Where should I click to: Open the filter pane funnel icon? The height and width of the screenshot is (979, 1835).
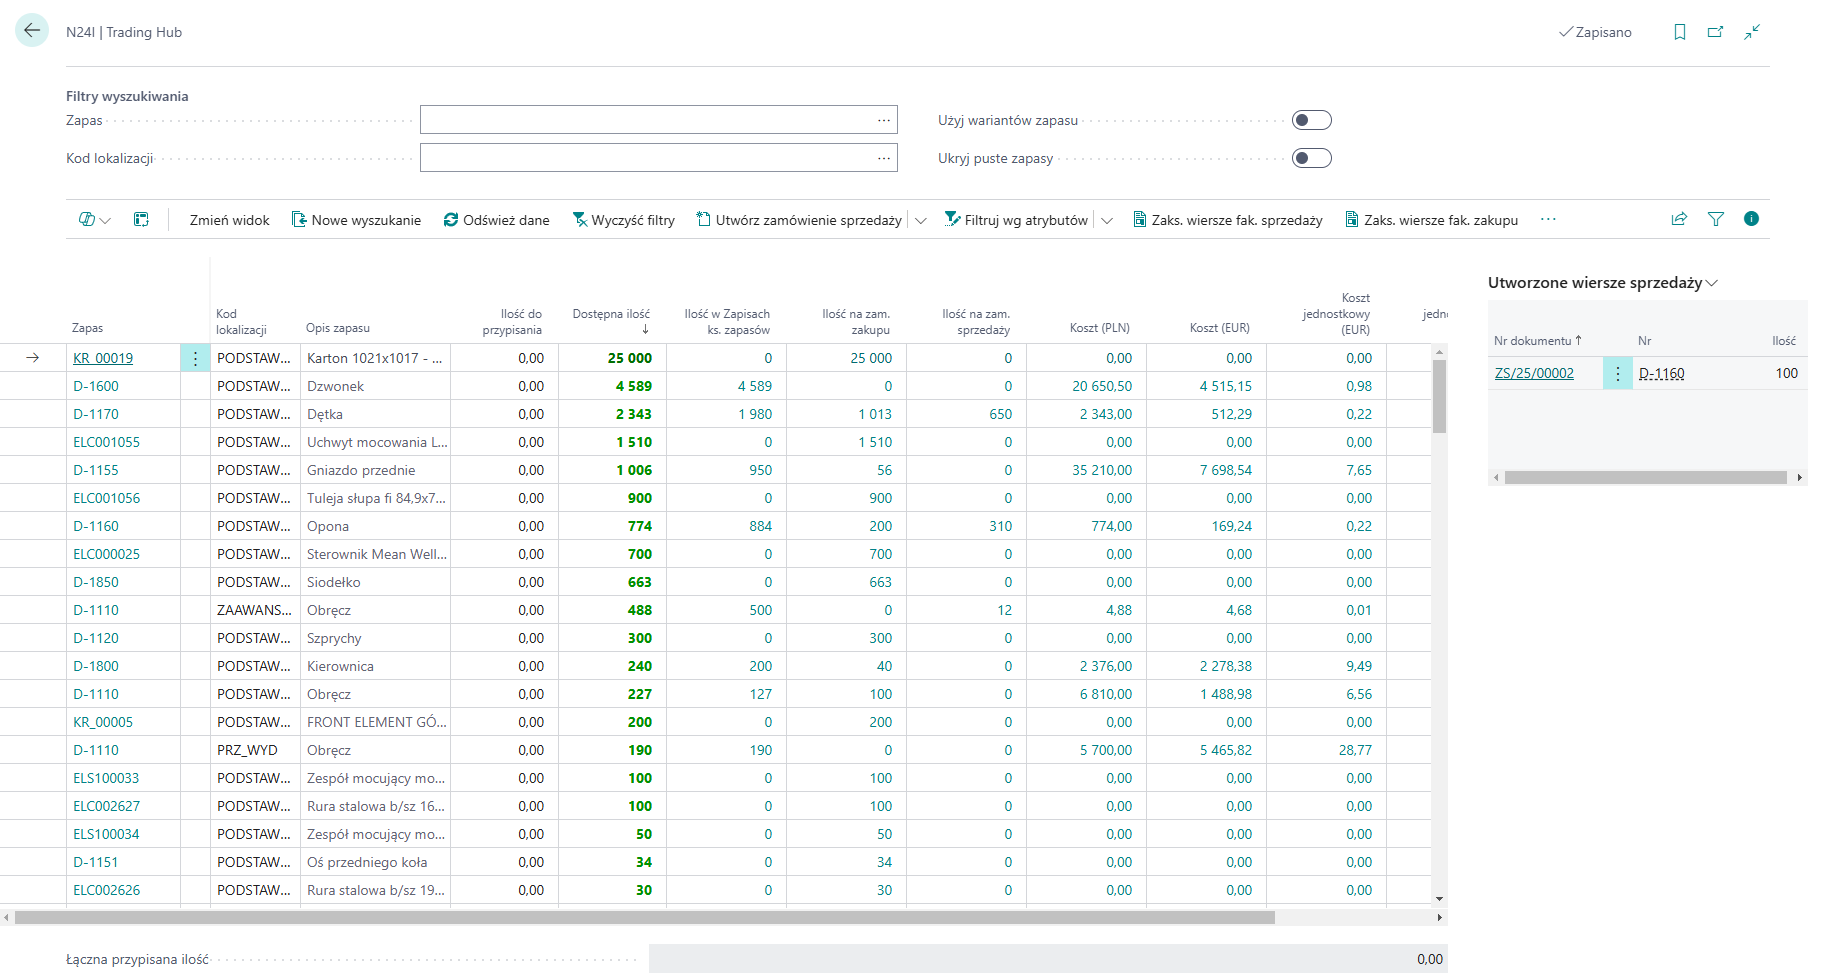pos(1716,219)
